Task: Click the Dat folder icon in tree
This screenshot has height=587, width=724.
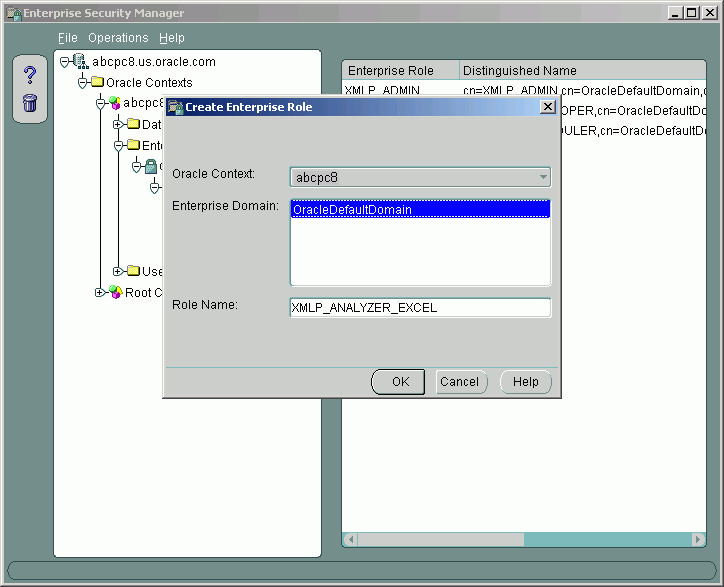Action: pos(133,124)
